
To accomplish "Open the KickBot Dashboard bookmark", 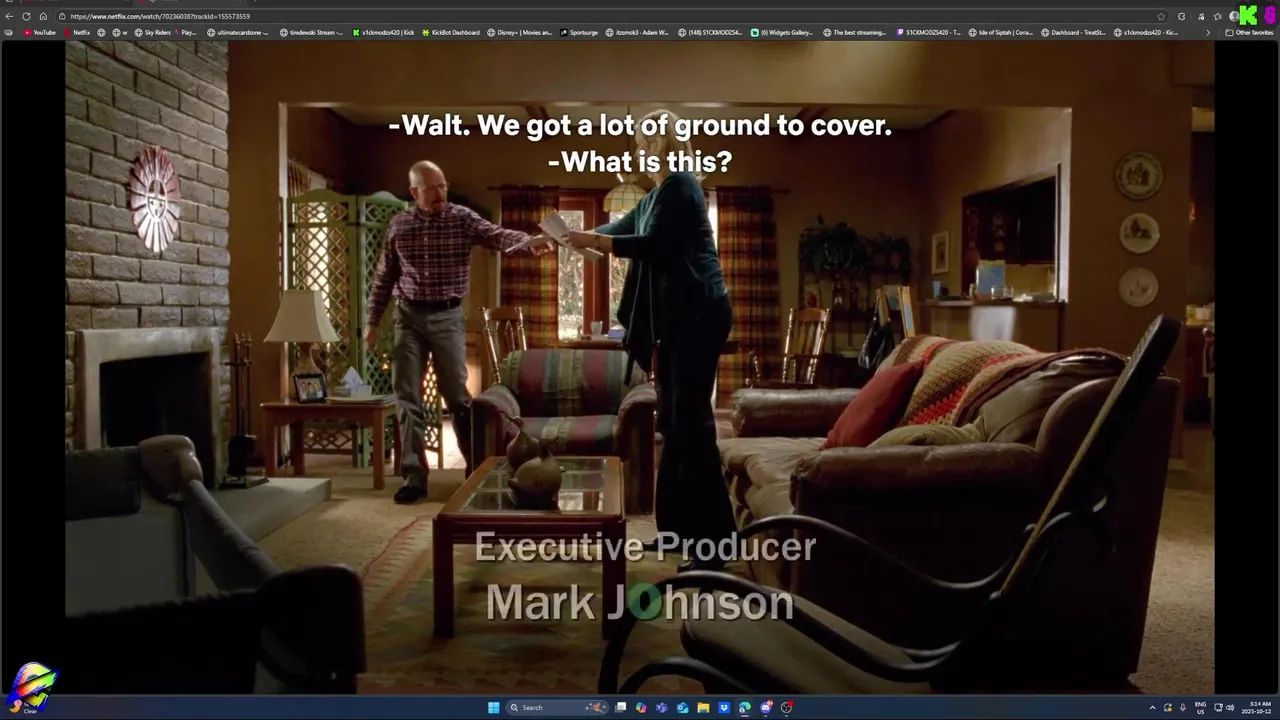I will pyautogui.click(x=450, y=32).
